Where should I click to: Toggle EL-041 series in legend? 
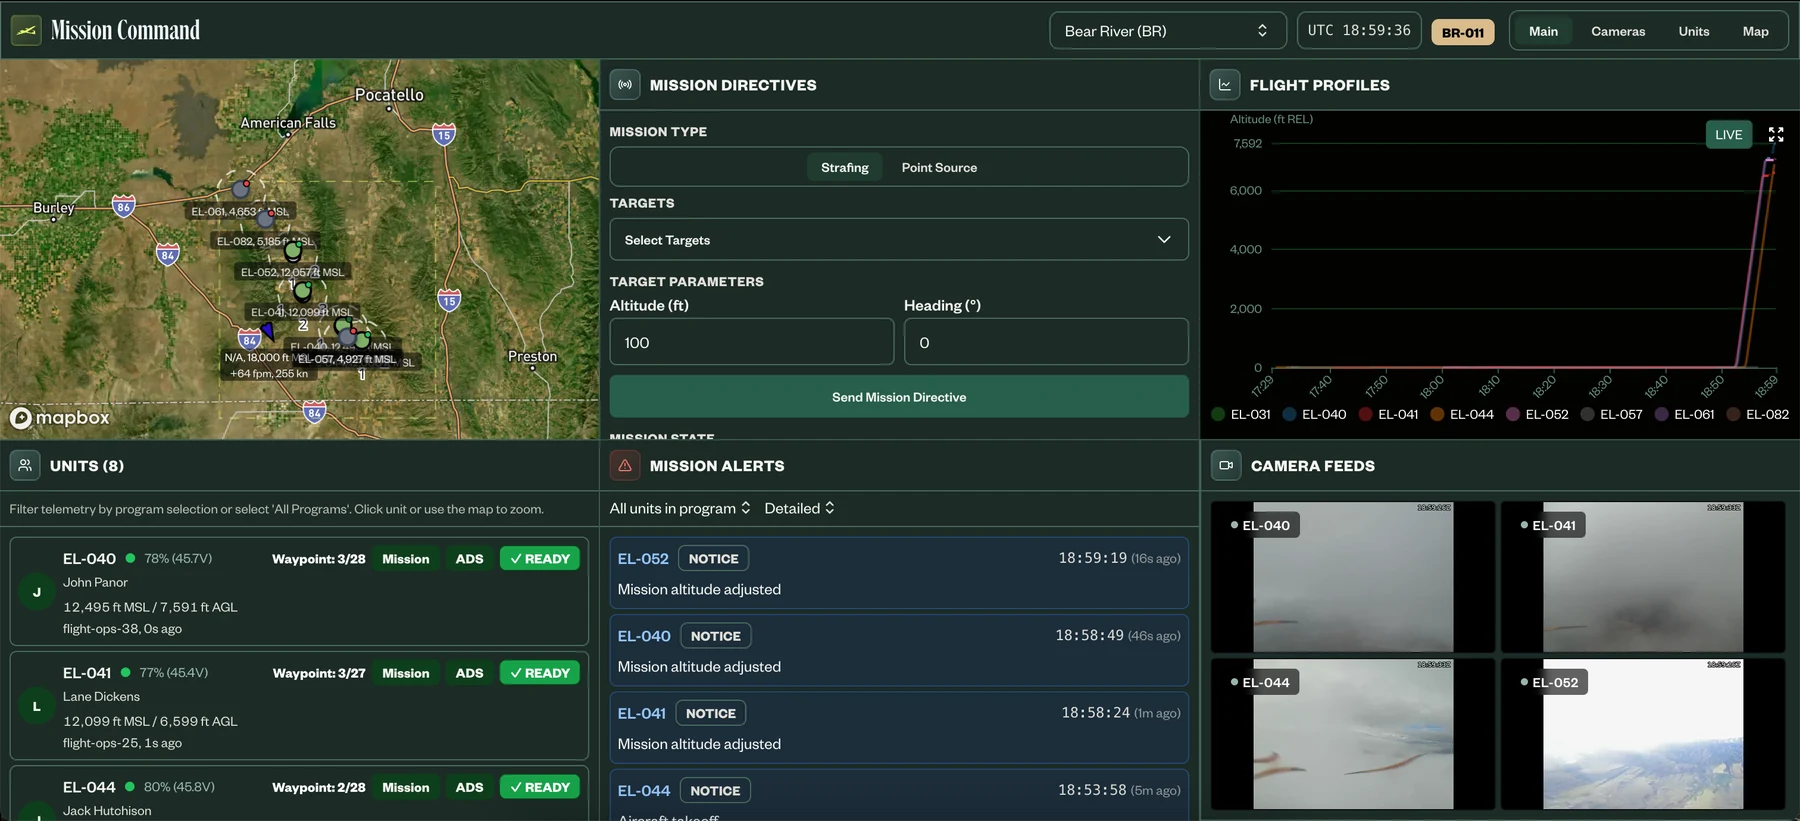[1388, 414]
